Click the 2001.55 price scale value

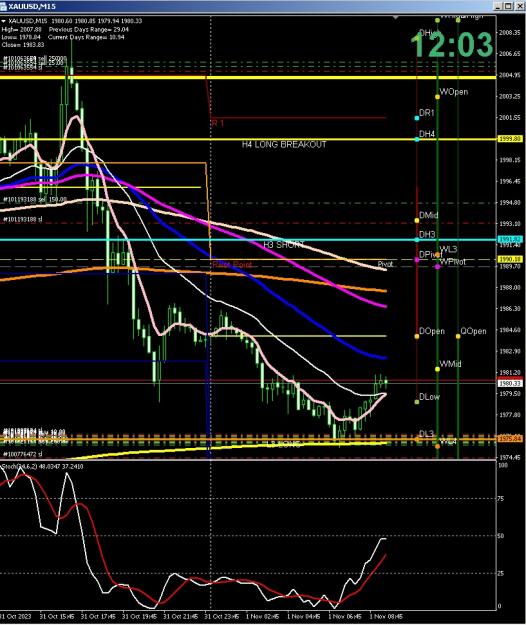(x=510, y=118)
